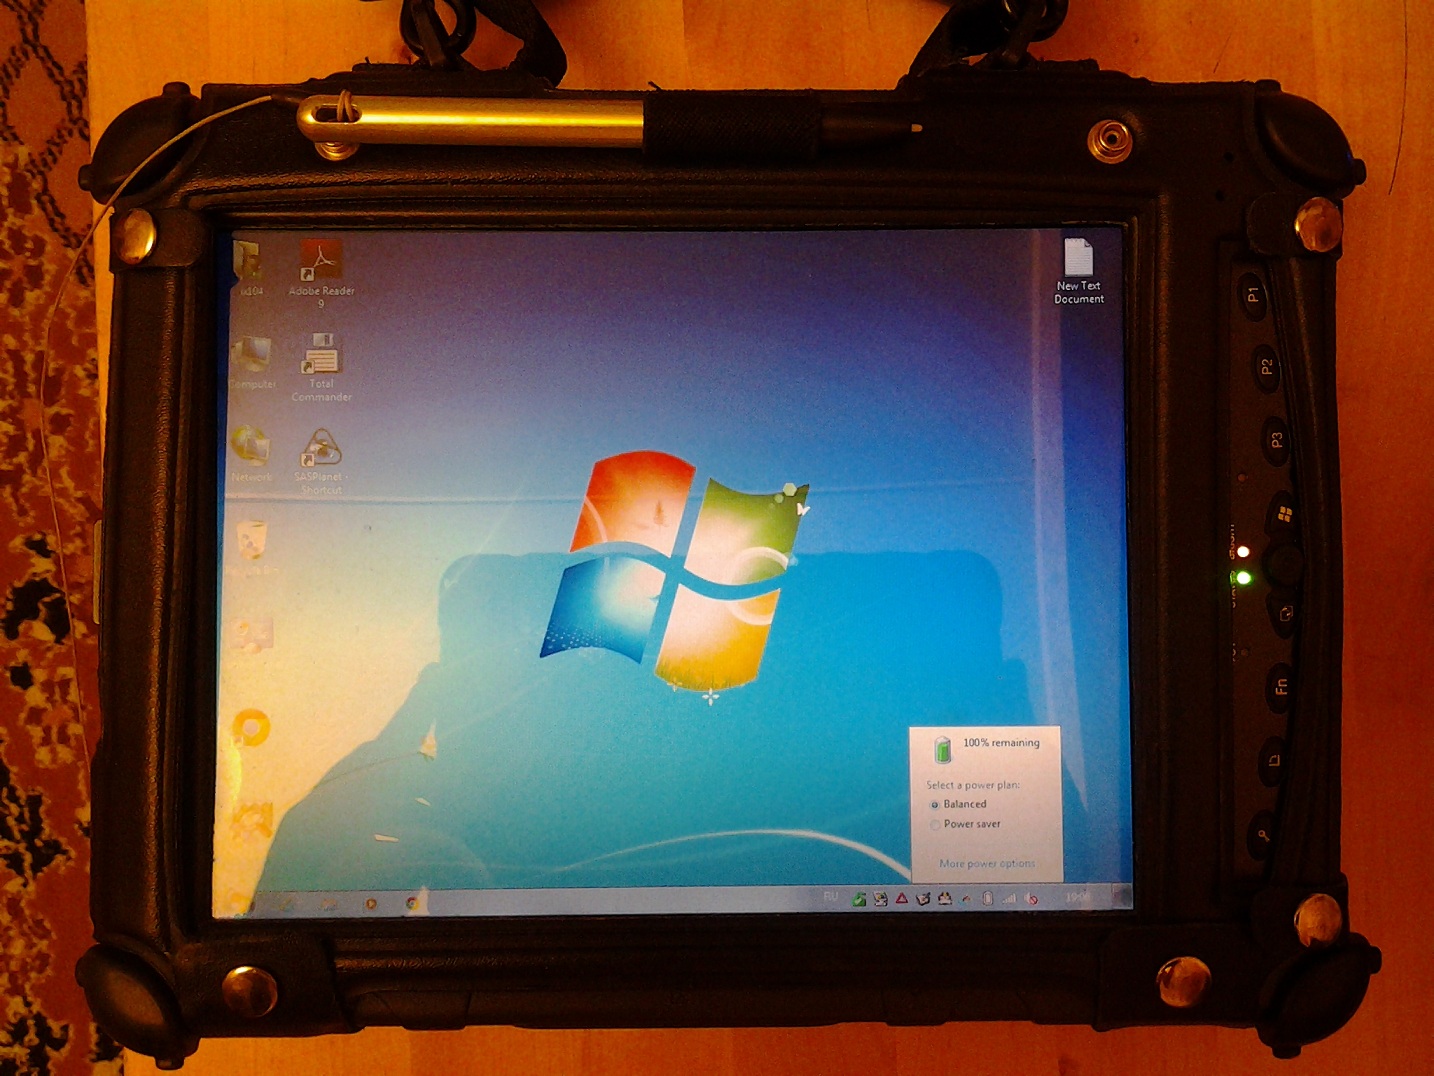Click the red triangle tray icon

(901, 898)
